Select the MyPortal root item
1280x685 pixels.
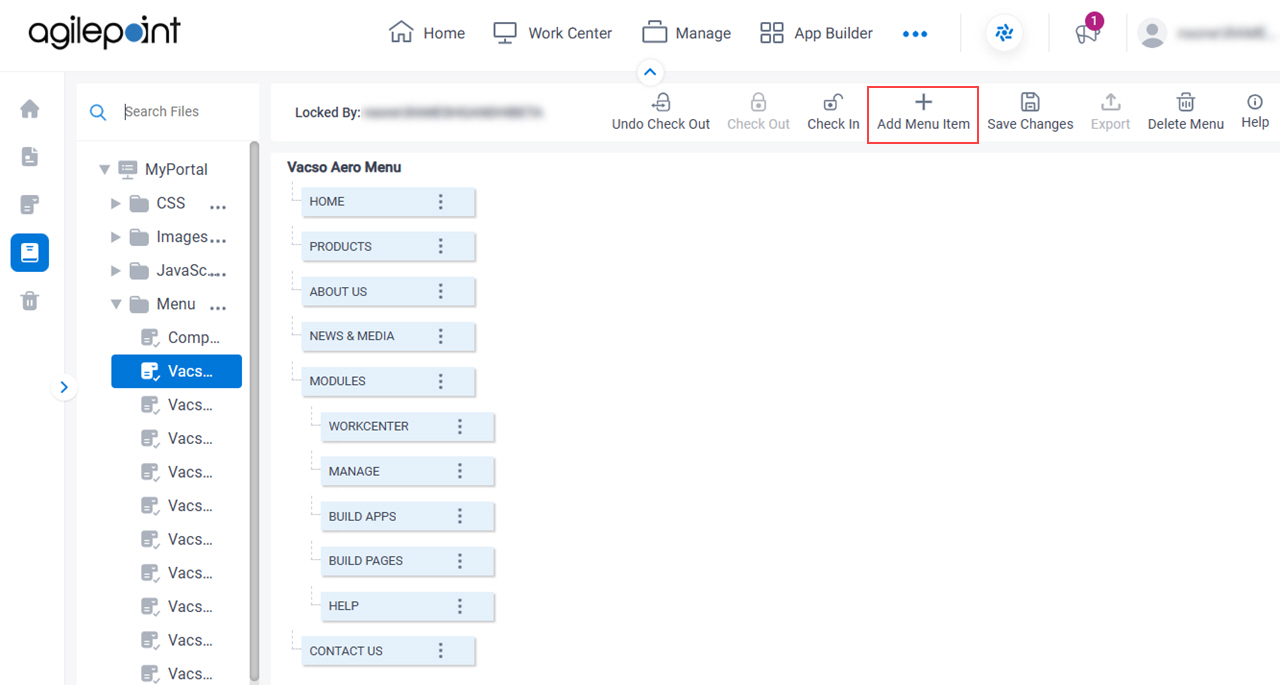pyautogui.click(x=164, y=169)
